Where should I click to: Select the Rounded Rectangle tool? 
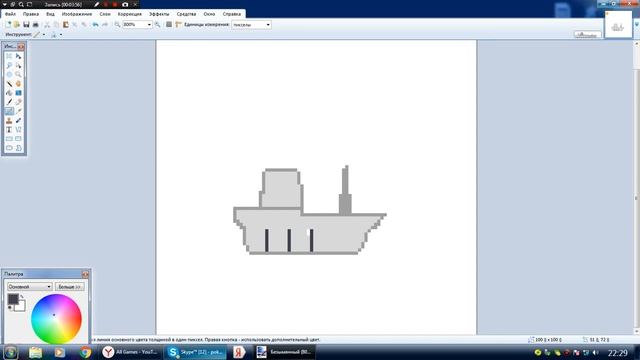18,139
